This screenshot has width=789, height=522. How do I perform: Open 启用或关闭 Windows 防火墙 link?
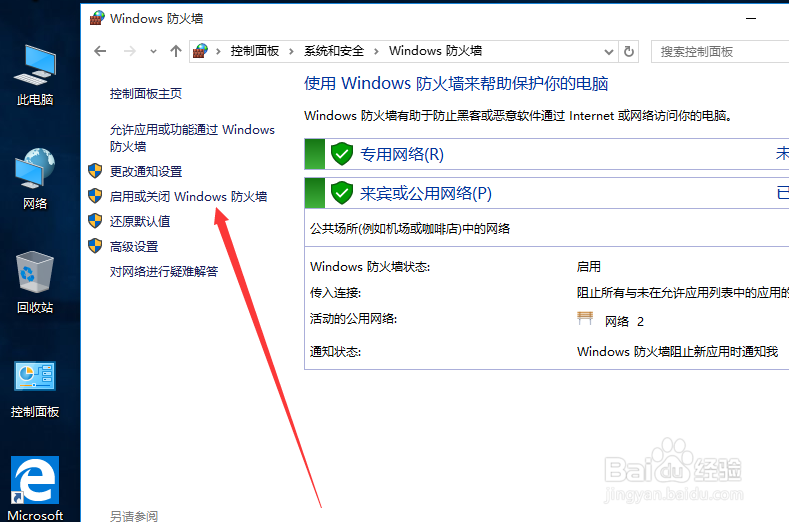(x=188, y=196)
